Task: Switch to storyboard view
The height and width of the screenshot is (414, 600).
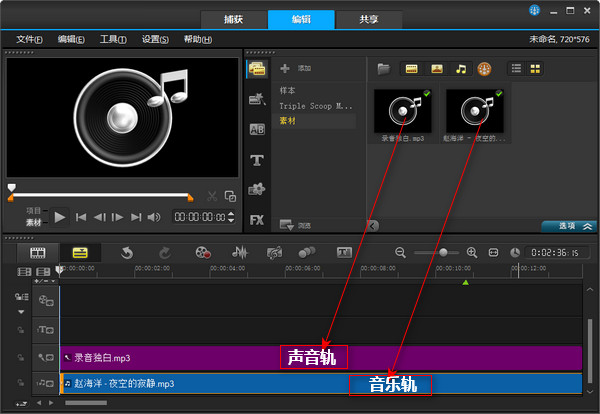Action: [38, 253]
